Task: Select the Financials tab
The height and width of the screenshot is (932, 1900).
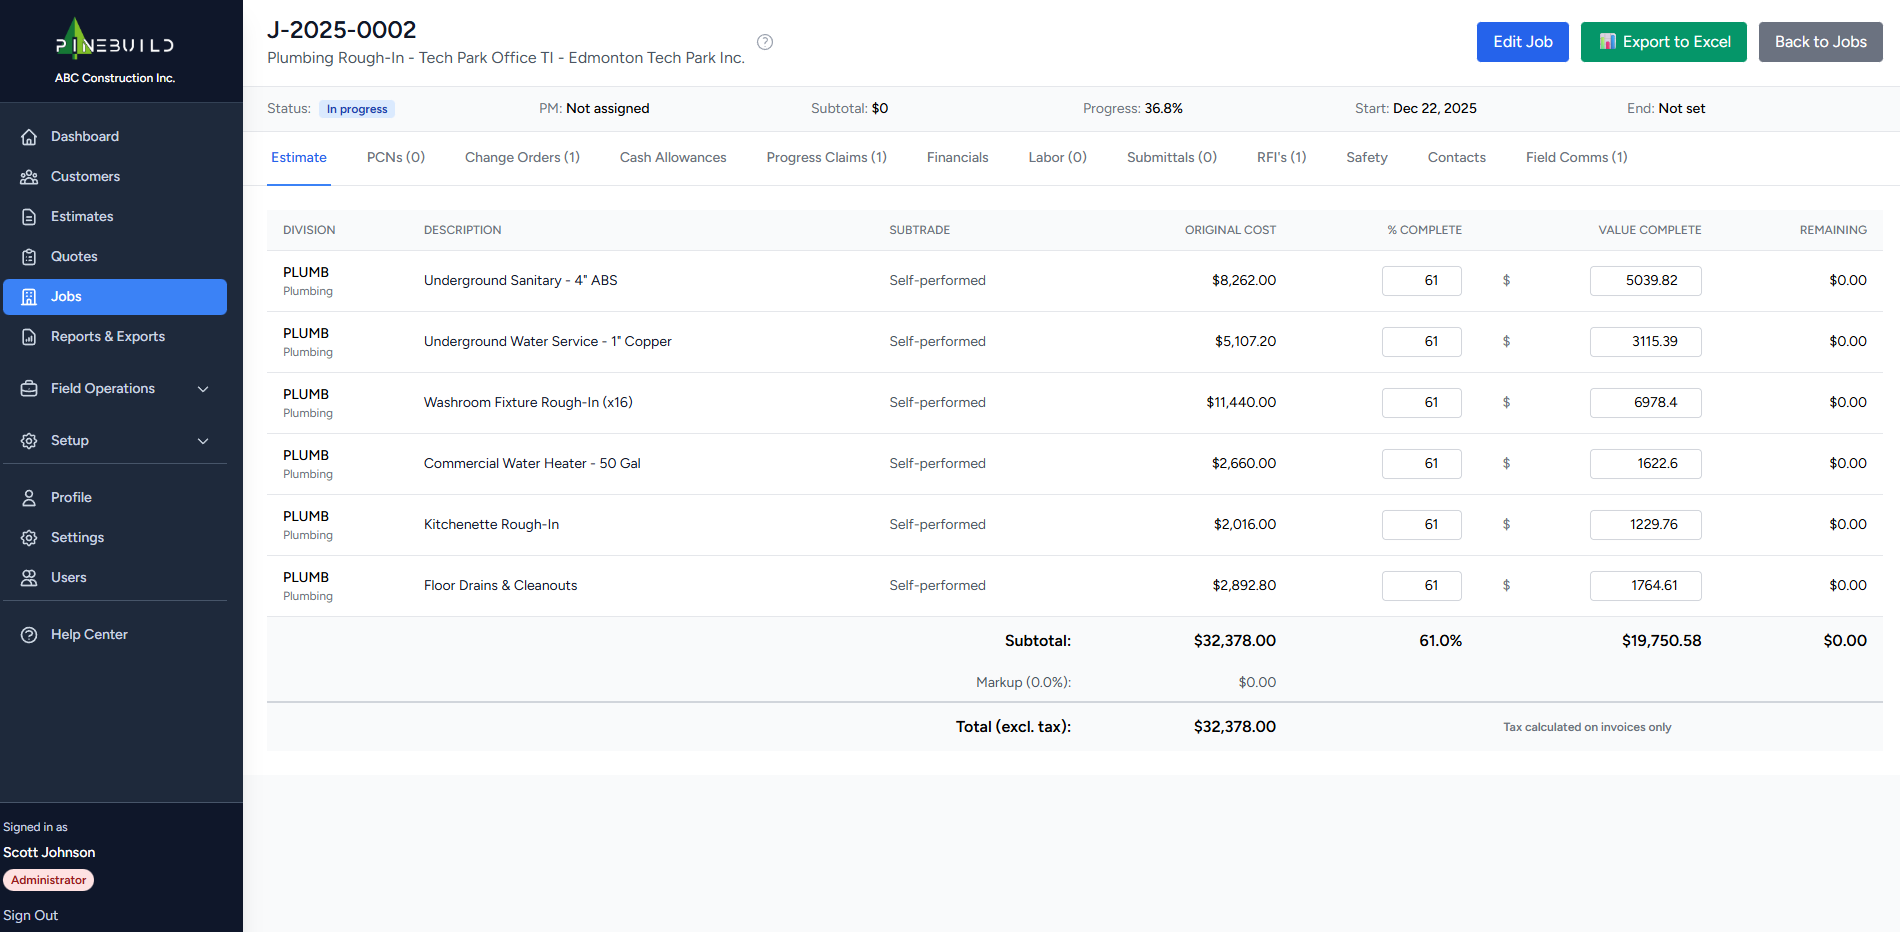Action: (957, 157)
